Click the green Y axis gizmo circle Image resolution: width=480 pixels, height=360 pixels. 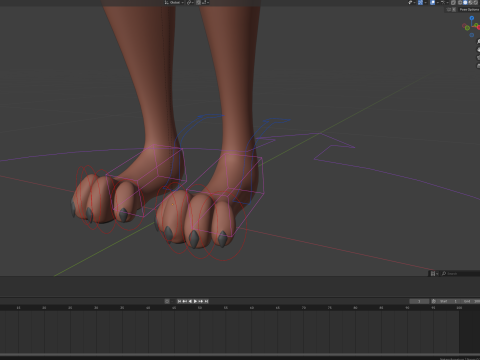(476, 25)
